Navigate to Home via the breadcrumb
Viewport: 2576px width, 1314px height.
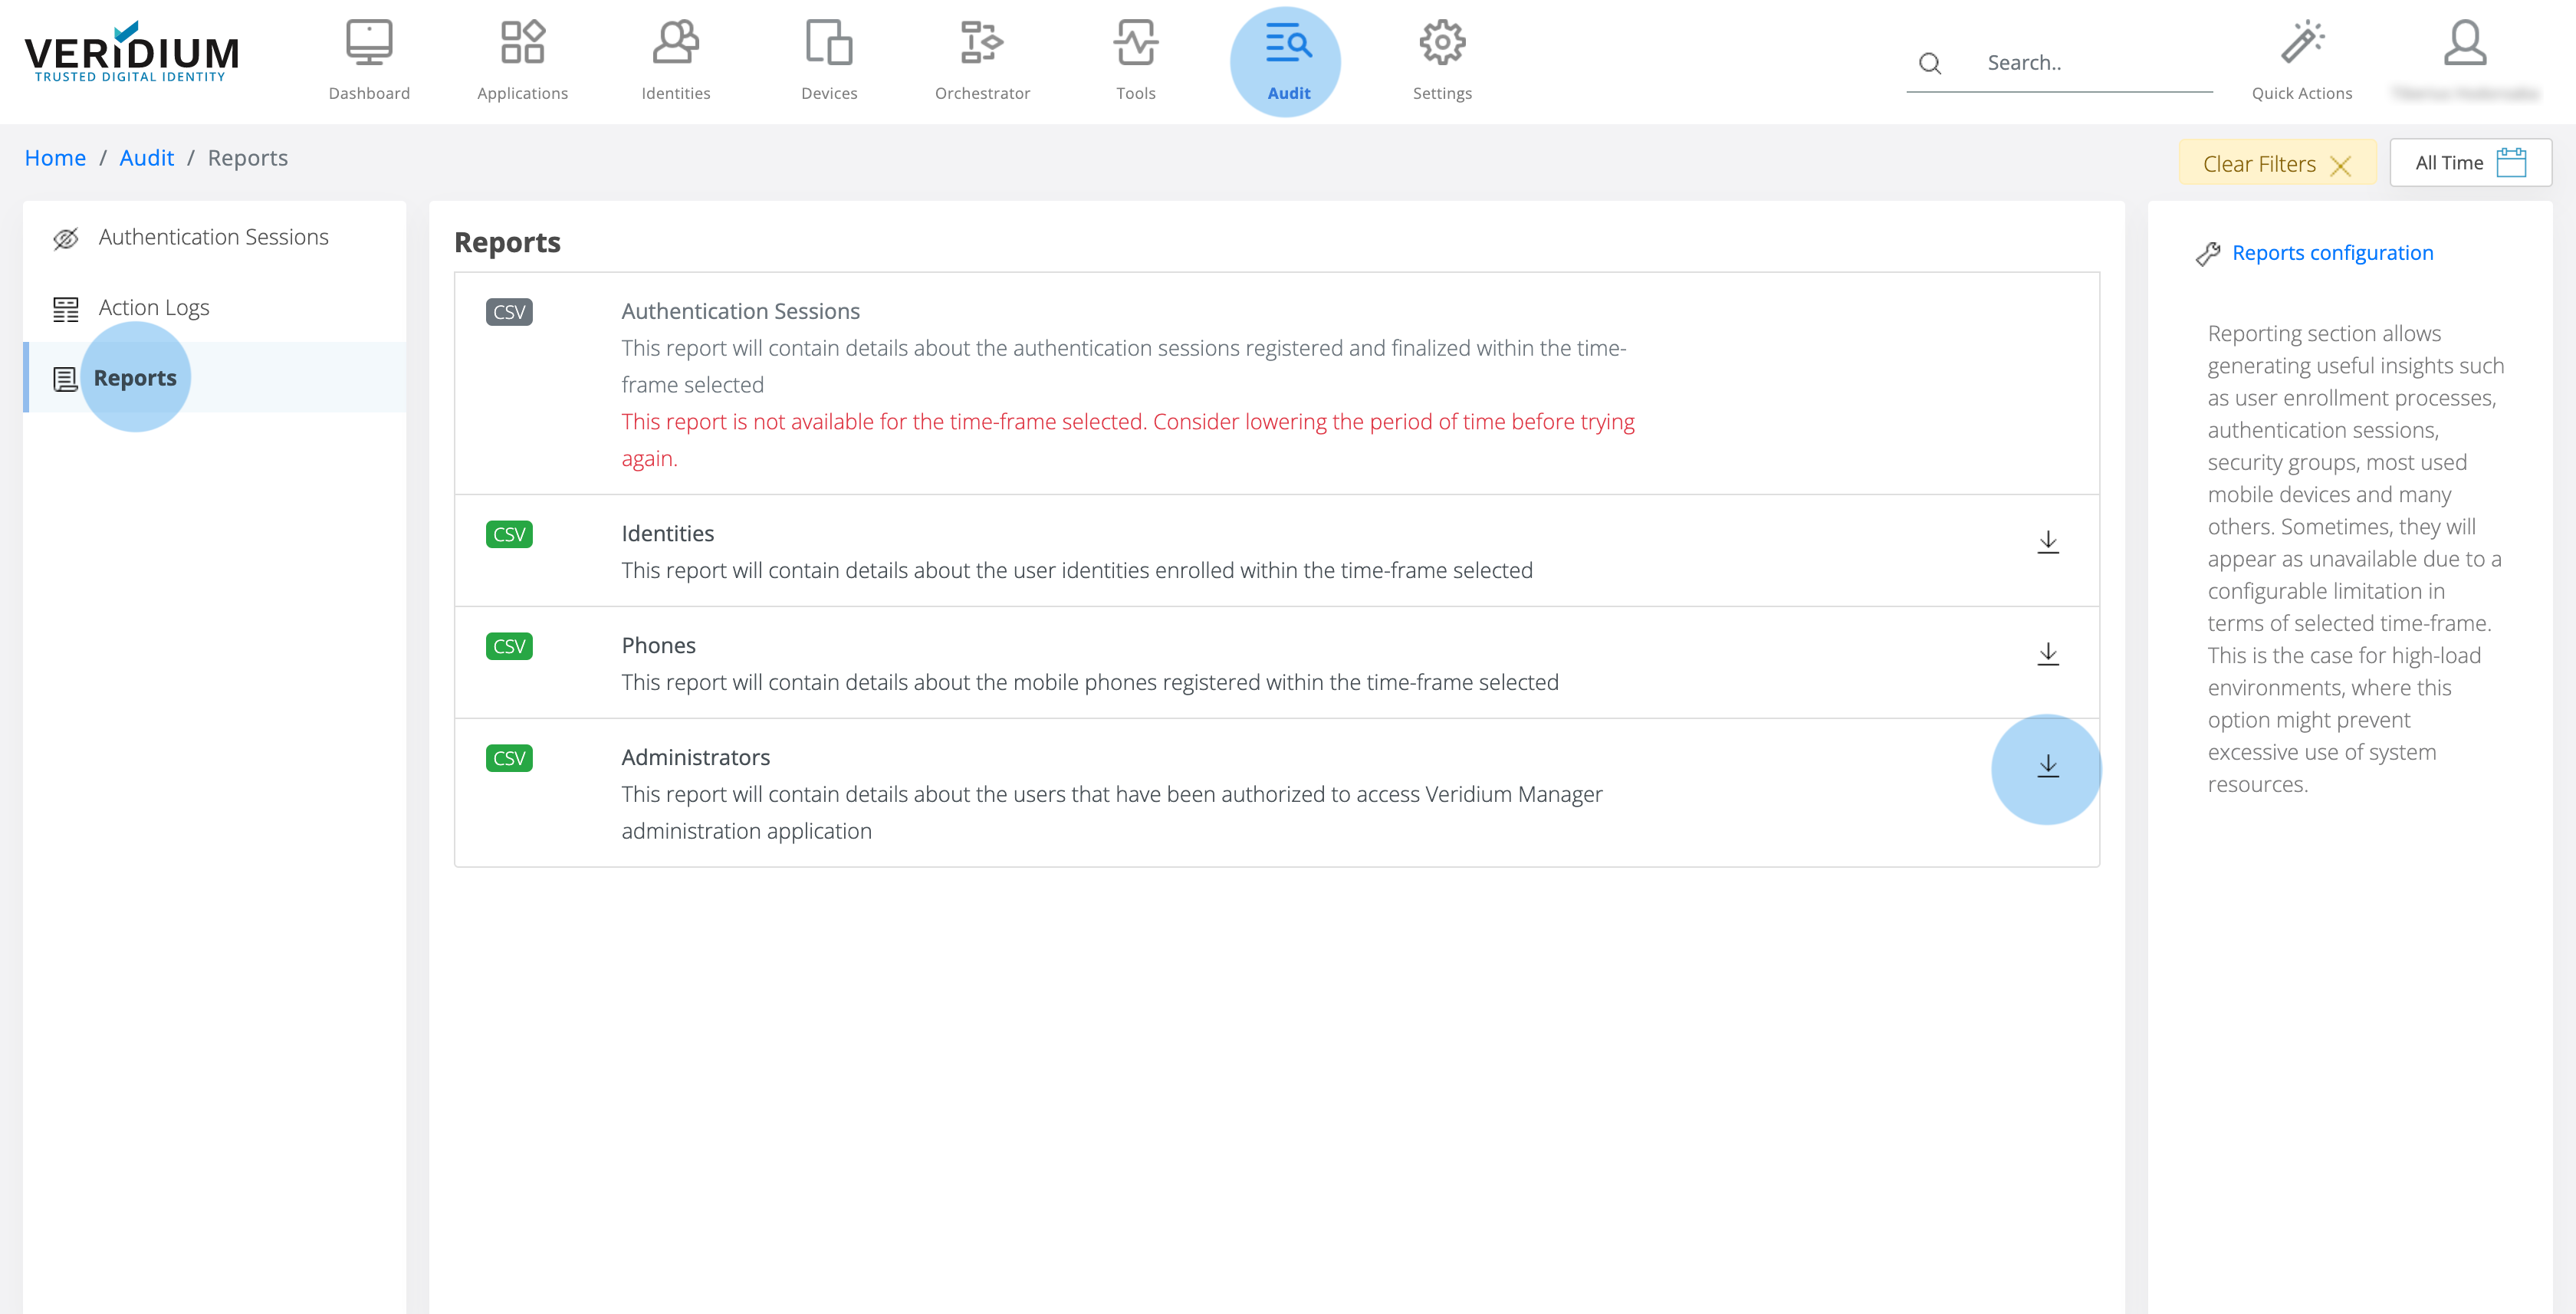pyautogui.click(x=55, y=157)
